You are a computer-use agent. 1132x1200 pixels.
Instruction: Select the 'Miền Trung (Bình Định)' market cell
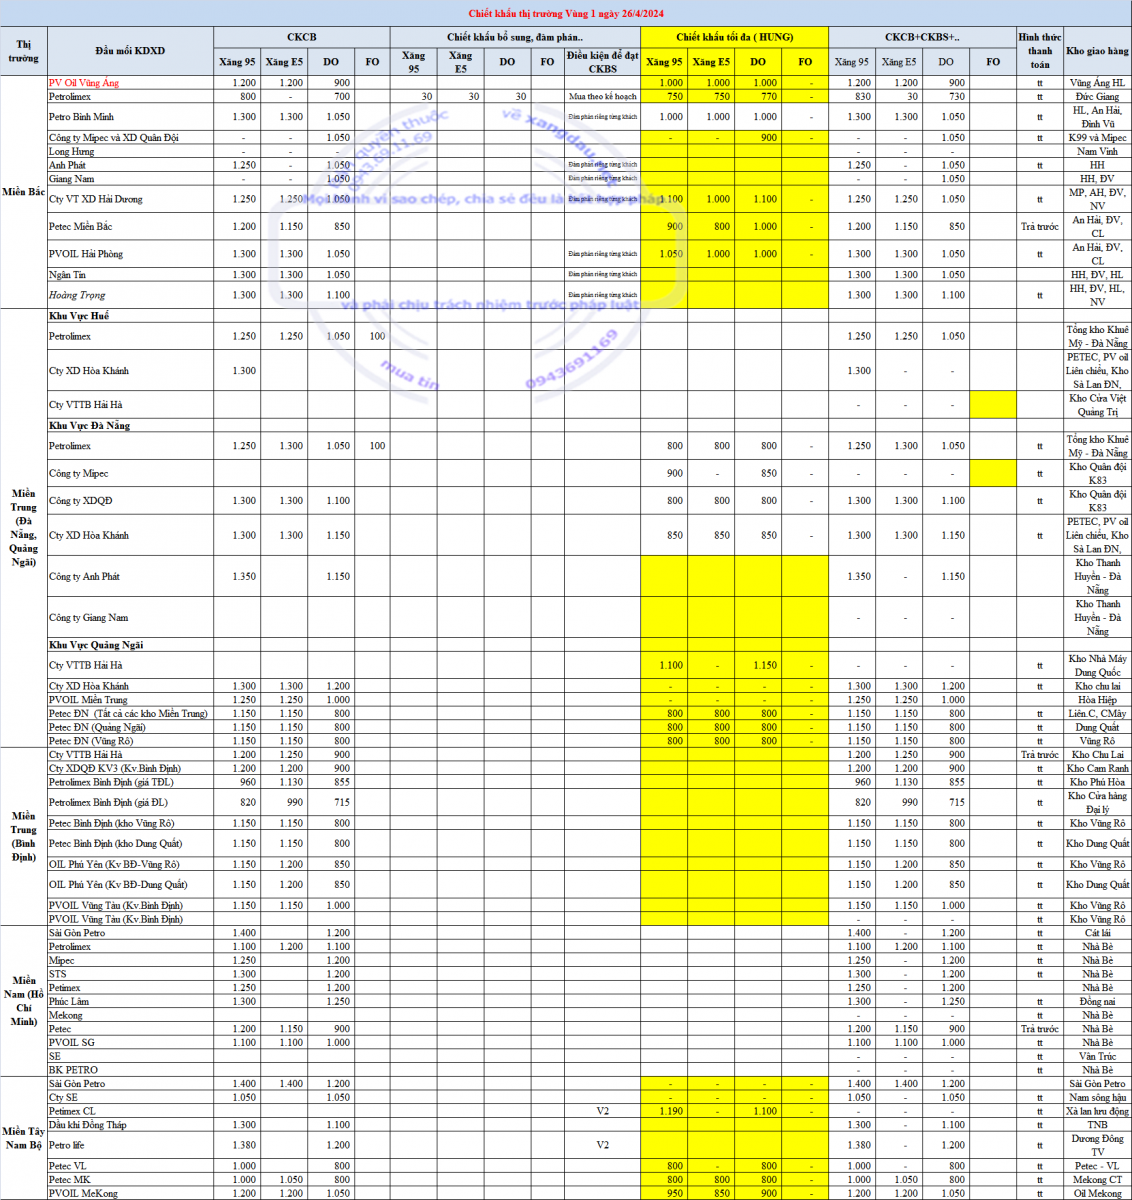coord(23,837)
